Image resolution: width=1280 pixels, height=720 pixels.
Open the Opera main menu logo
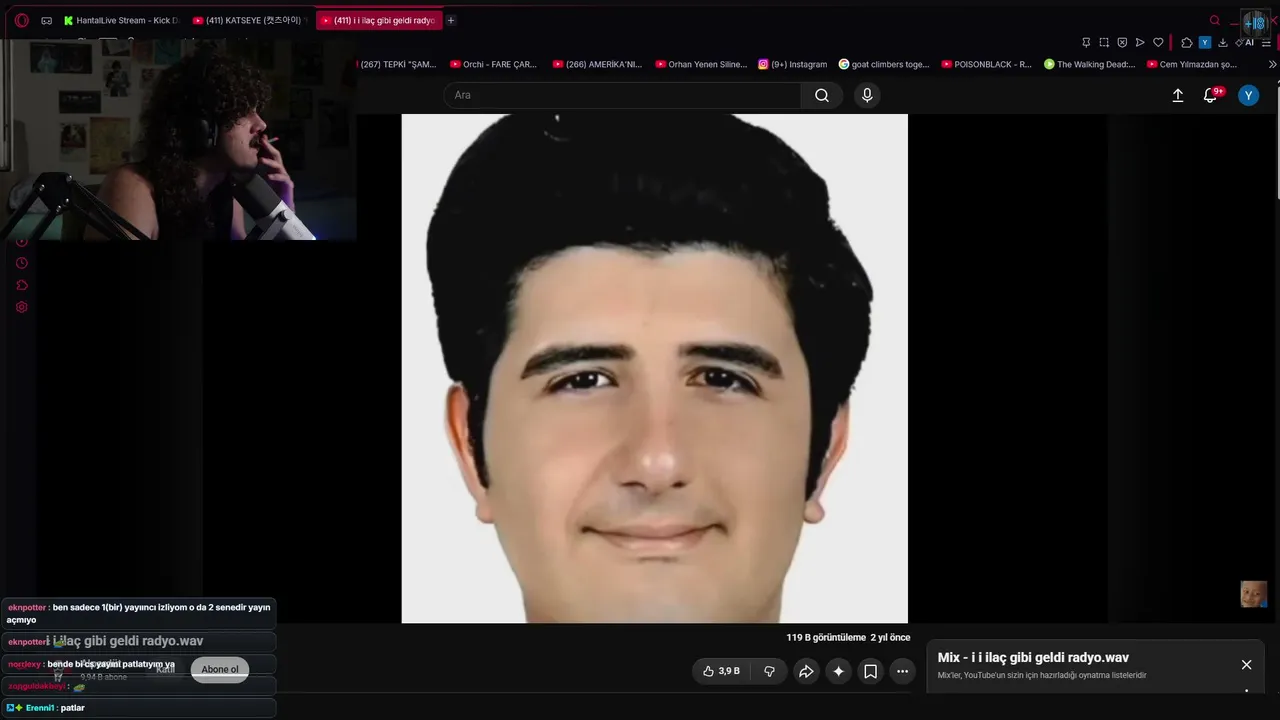21,20
